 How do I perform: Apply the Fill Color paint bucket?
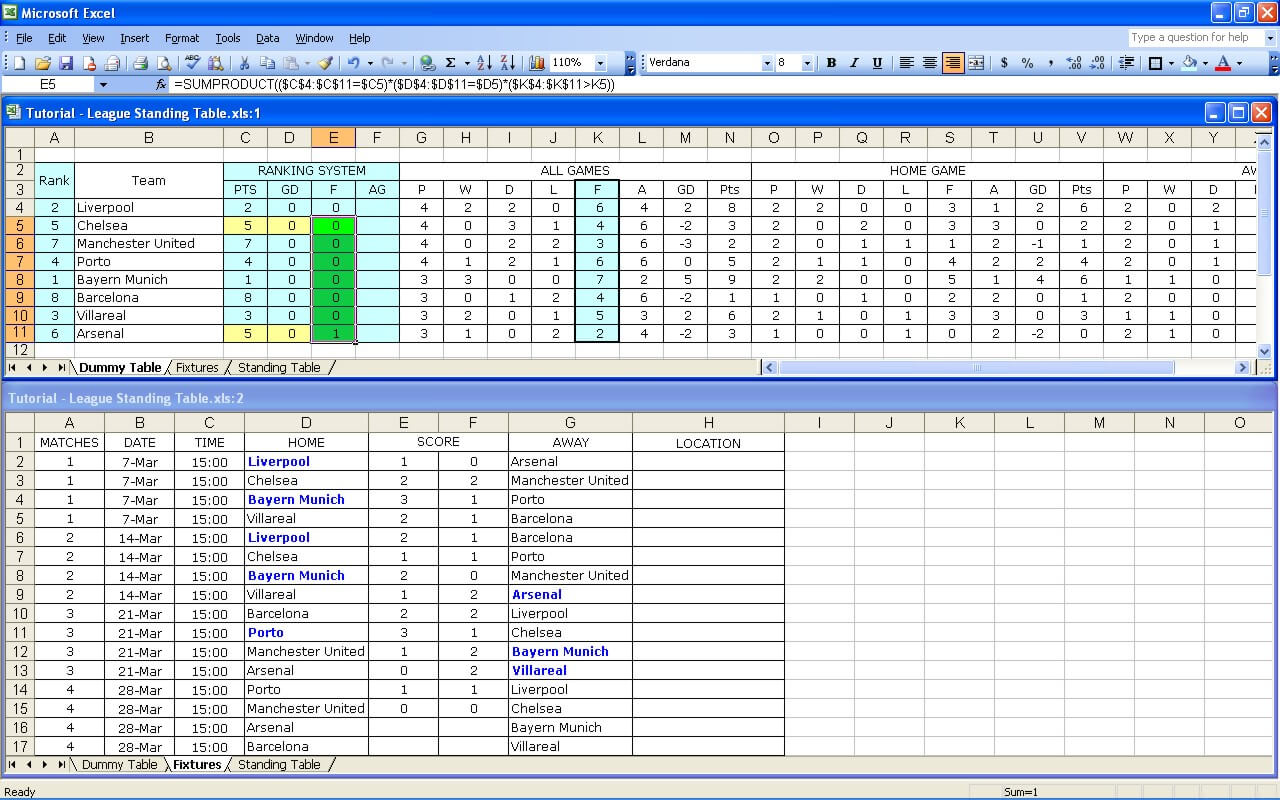[x=1189, y=63]
